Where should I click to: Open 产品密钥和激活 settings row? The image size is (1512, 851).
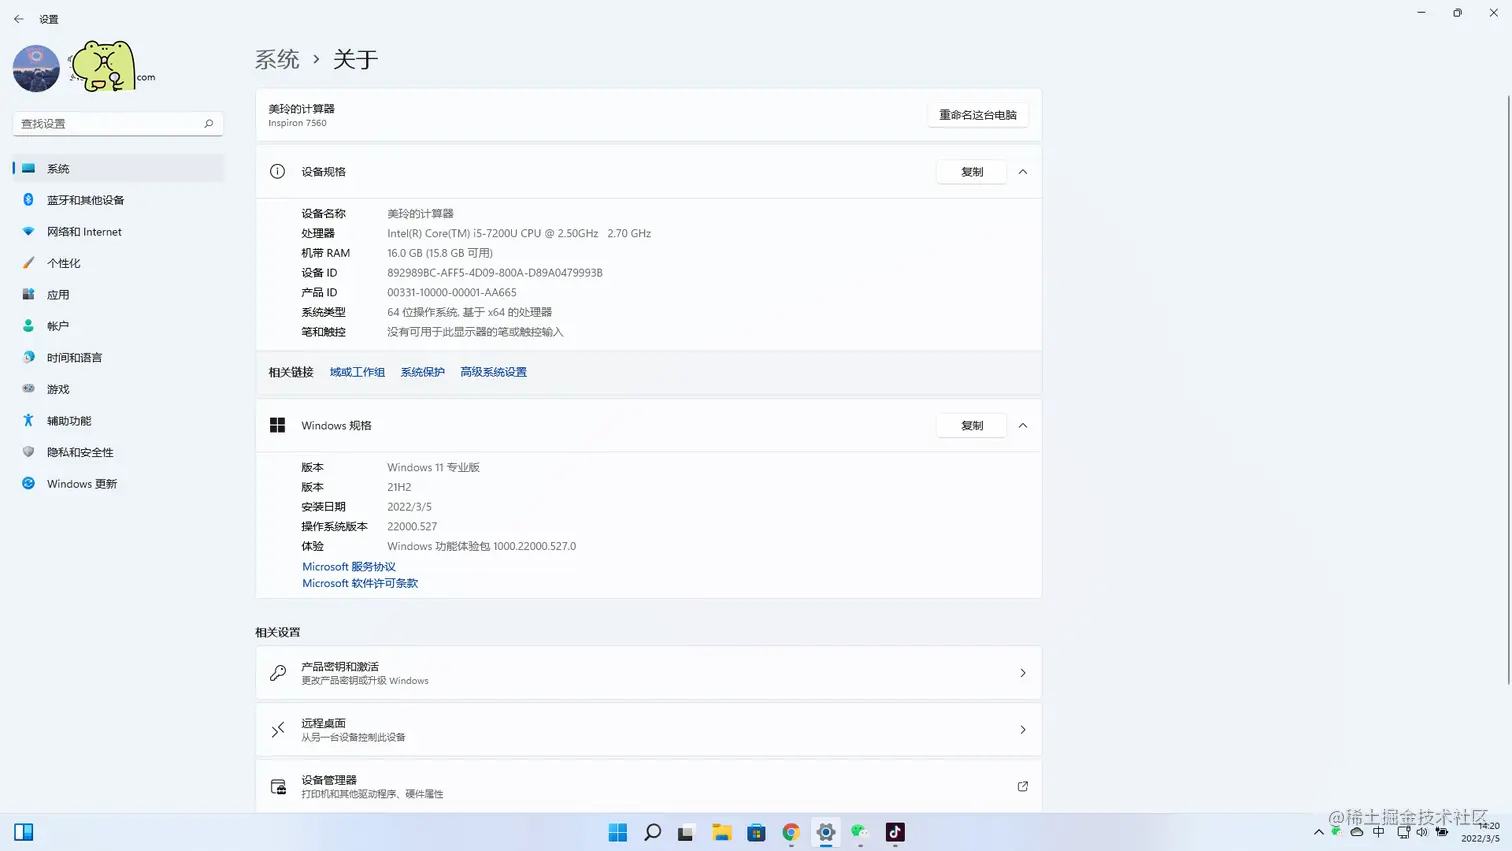click(649, 673)
